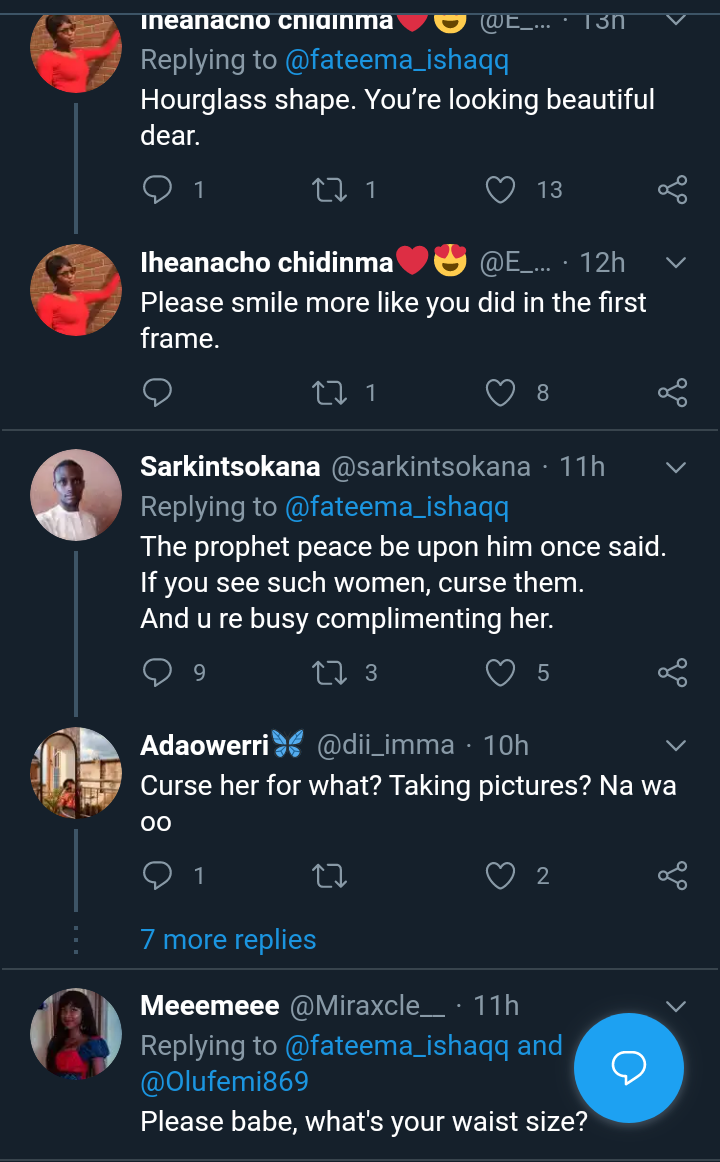Screen dimensions: 720x1162
Task: Retweet Sarkintsokana's tweet
Action: click(326, 672)
